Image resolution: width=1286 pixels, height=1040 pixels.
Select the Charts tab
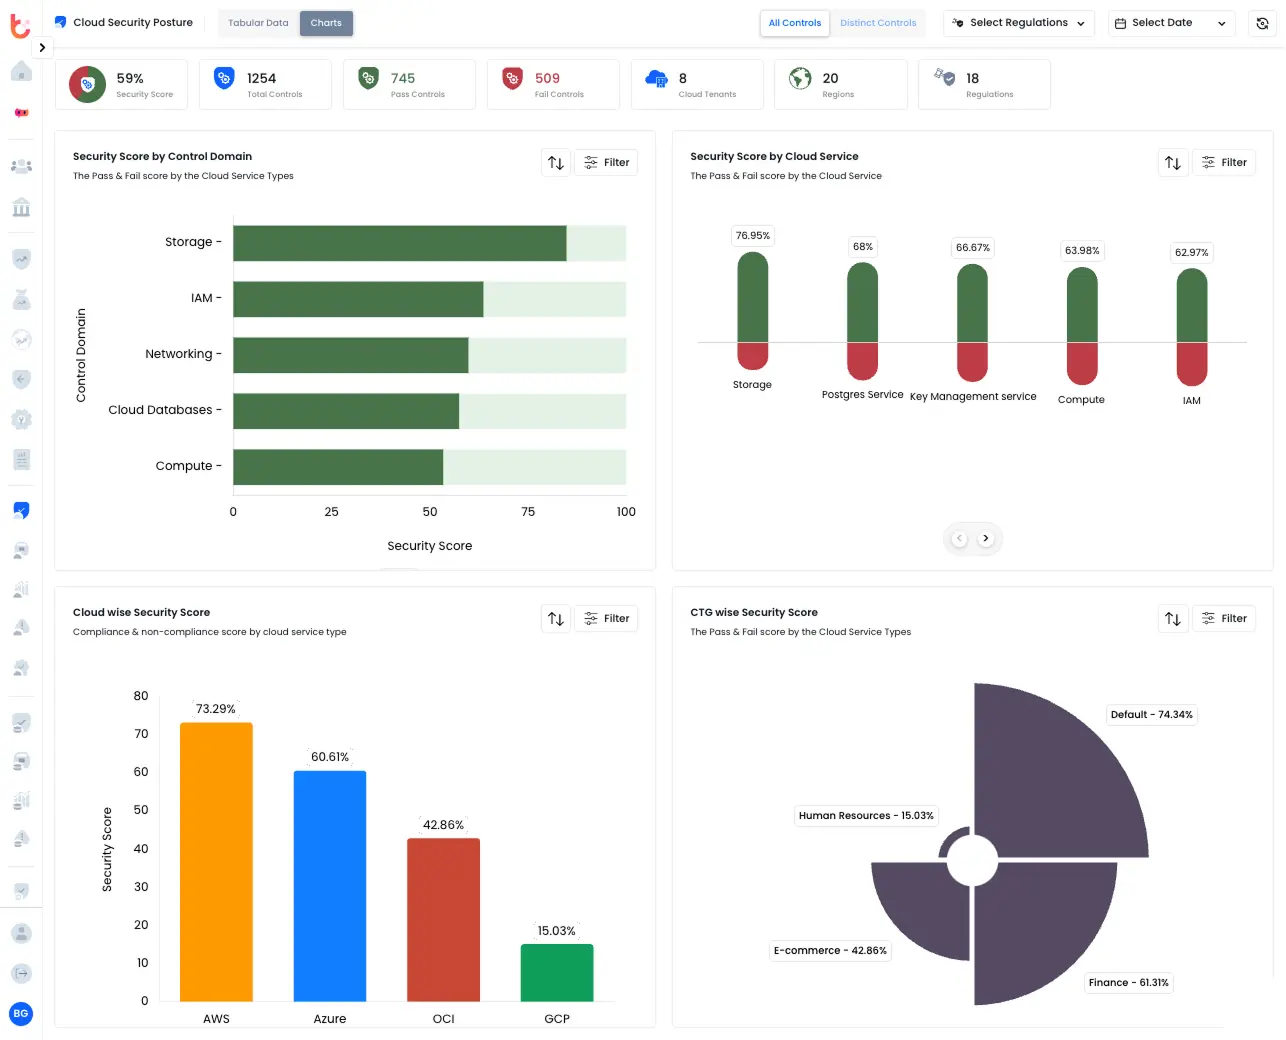click(x=326, y=21)
